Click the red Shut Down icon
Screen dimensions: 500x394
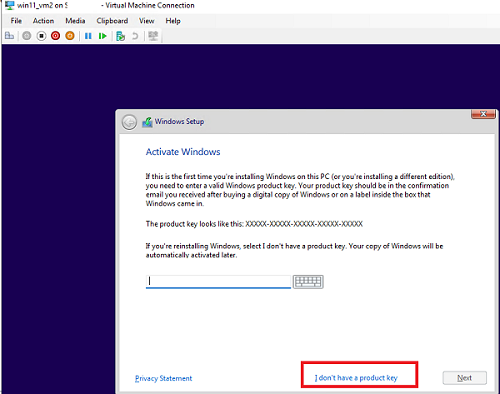point(56,36)
